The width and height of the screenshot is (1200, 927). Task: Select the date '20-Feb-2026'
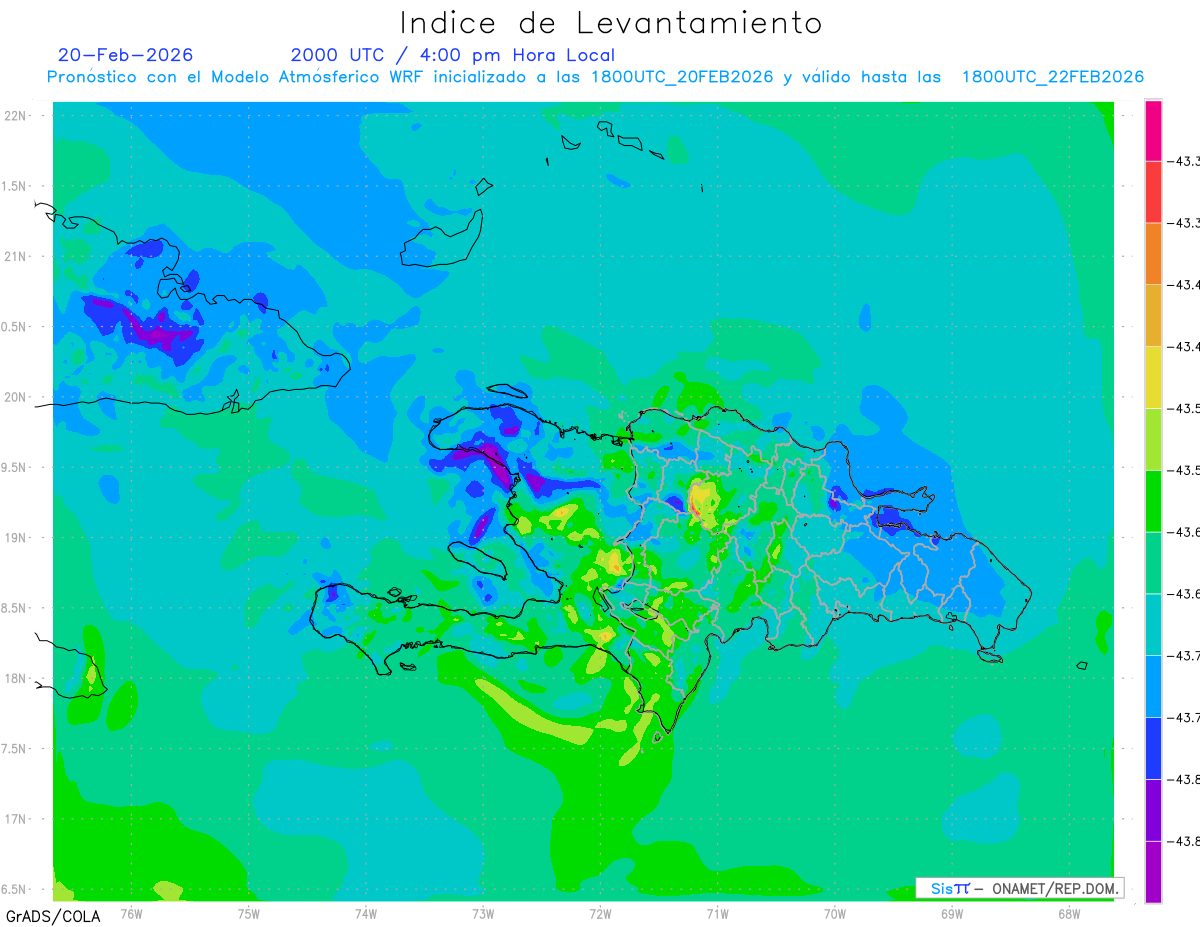(125, 55)
